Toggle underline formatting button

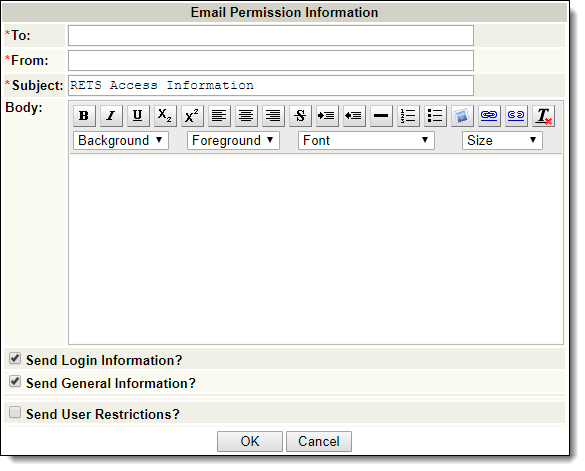138,116
